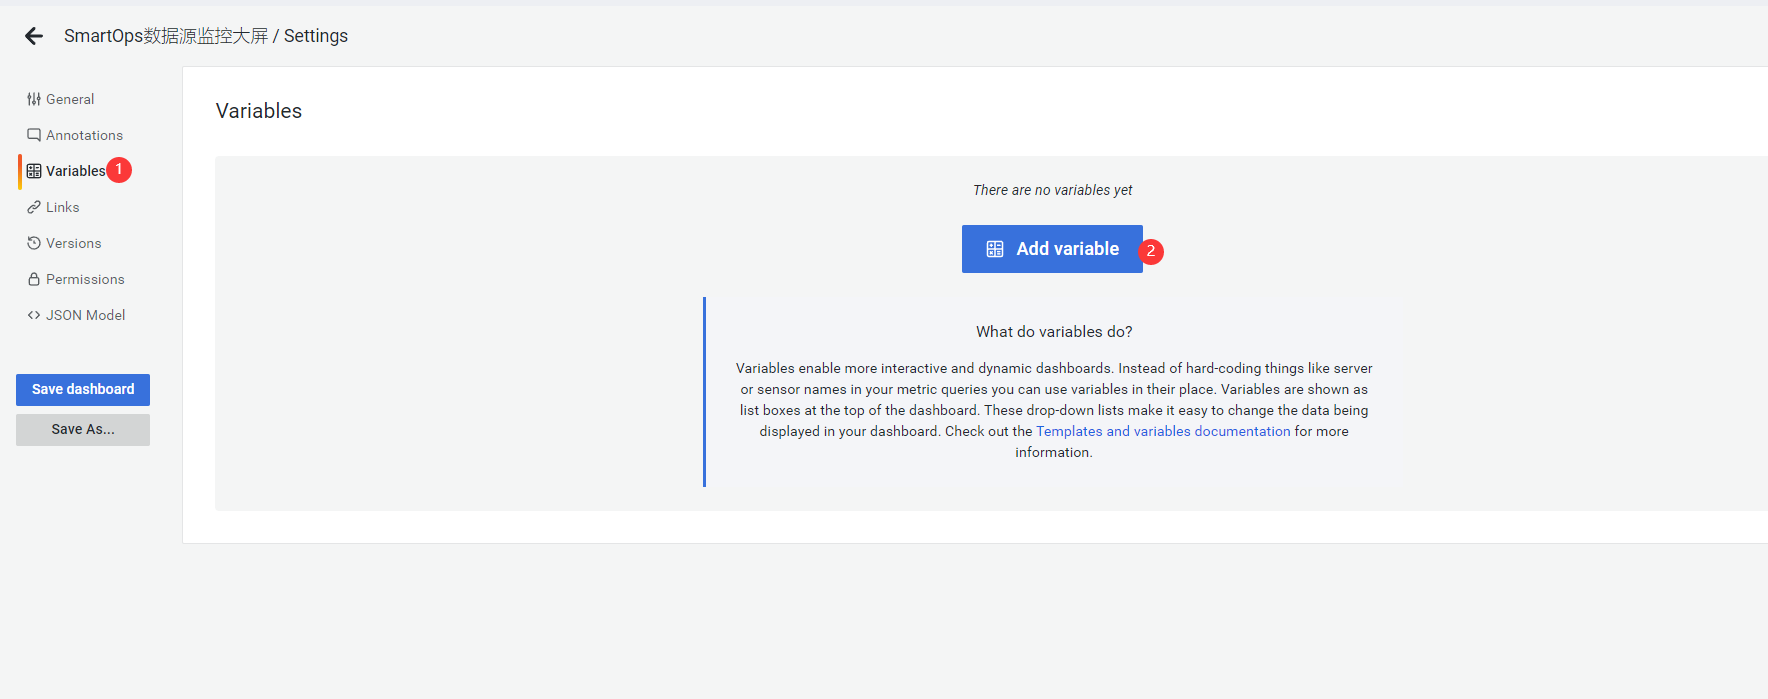
Task: Click the Versions history clock icon
Action: pyautogui.click(x=34, y=243)
